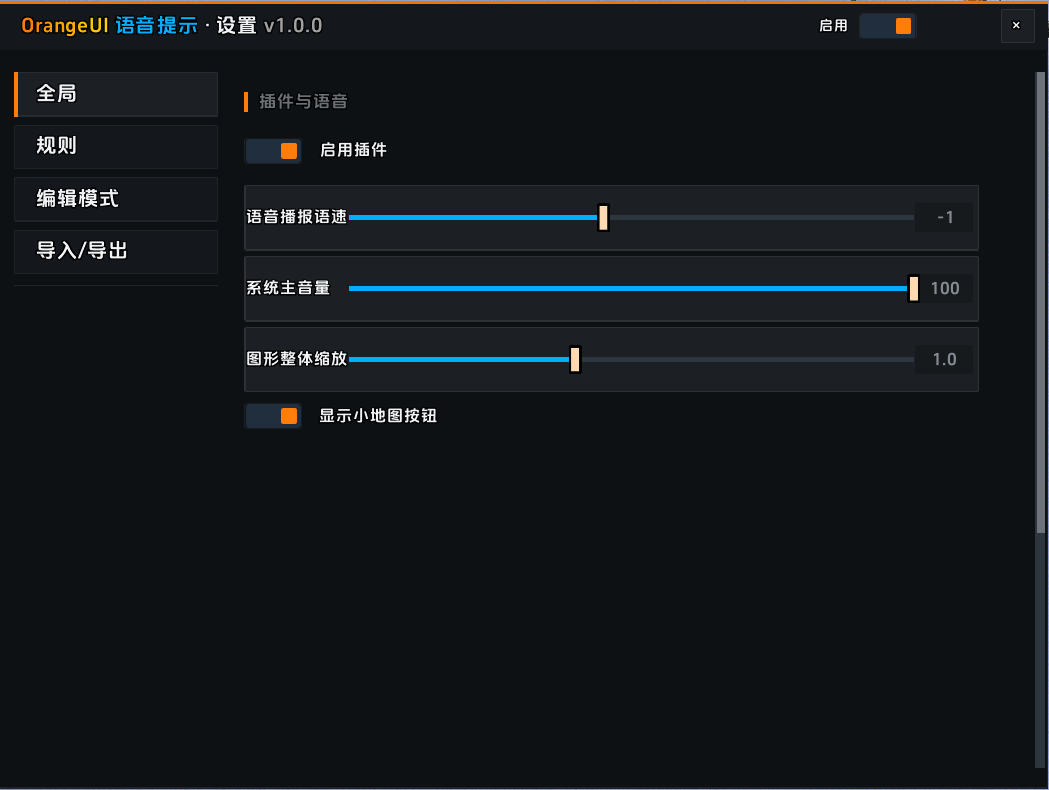The height and width of the screenshot is (790, 1049).
Task: Open the 导入/导出 tab
Action: click(116, 252)
